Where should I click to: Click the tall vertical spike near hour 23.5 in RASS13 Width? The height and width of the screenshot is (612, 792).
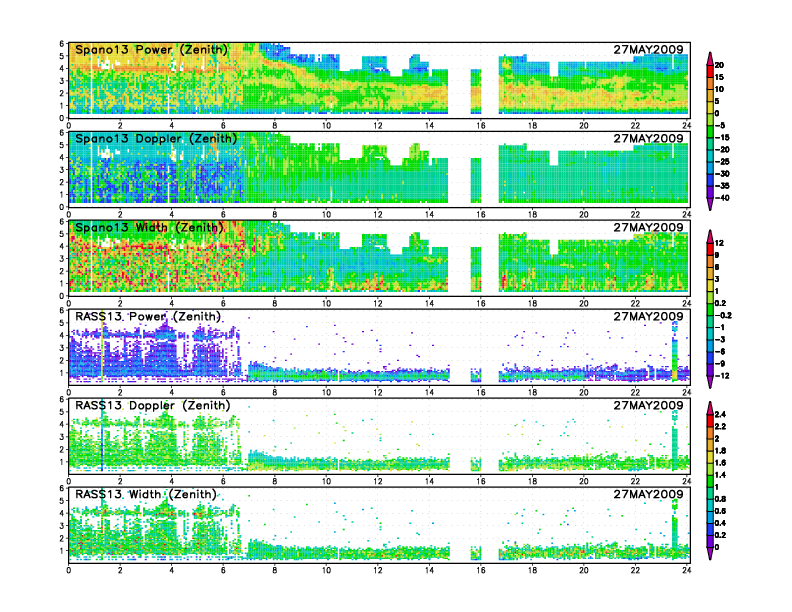[674, 528]
